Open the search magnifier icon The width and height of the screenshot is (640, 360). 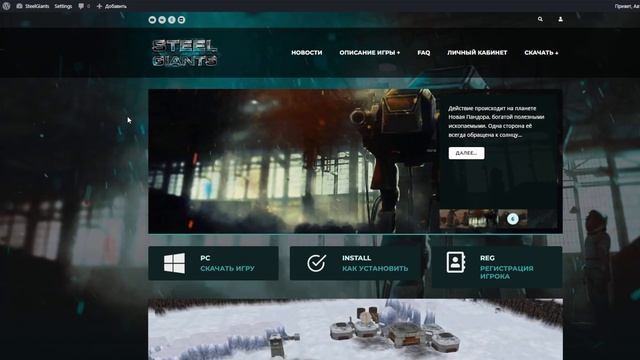pos(540,19)
